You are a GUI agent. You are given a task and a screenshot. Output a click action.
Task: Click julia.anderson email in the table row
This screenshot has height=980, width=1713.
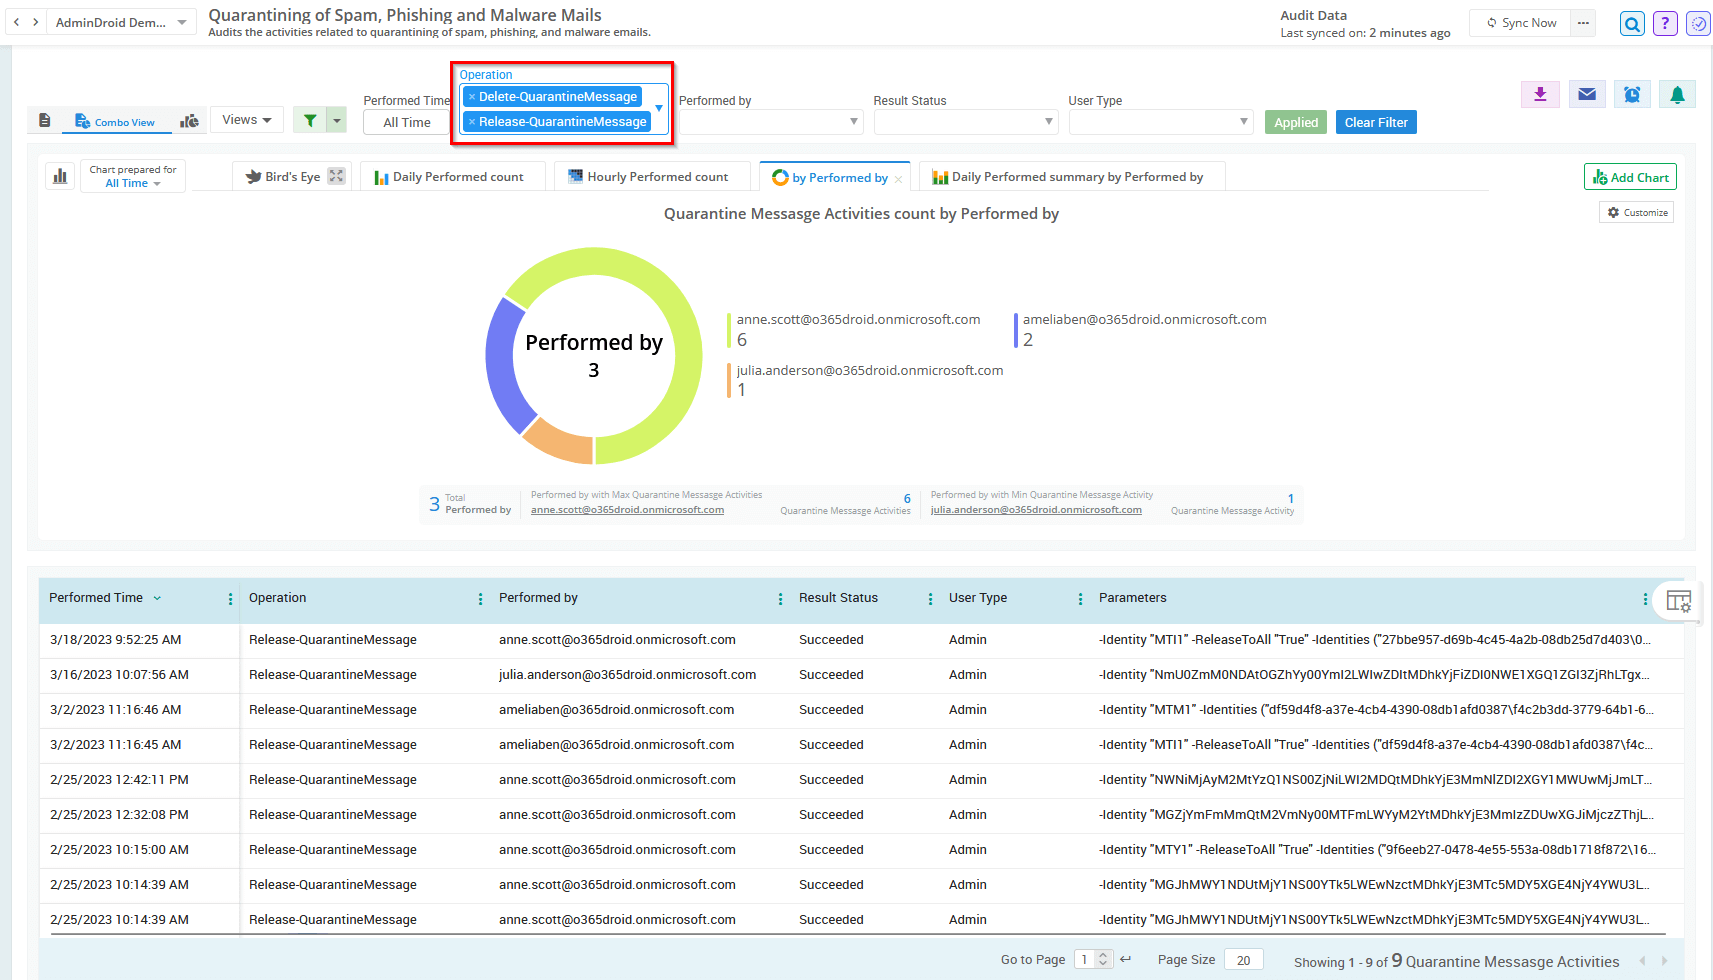(627, 675)
